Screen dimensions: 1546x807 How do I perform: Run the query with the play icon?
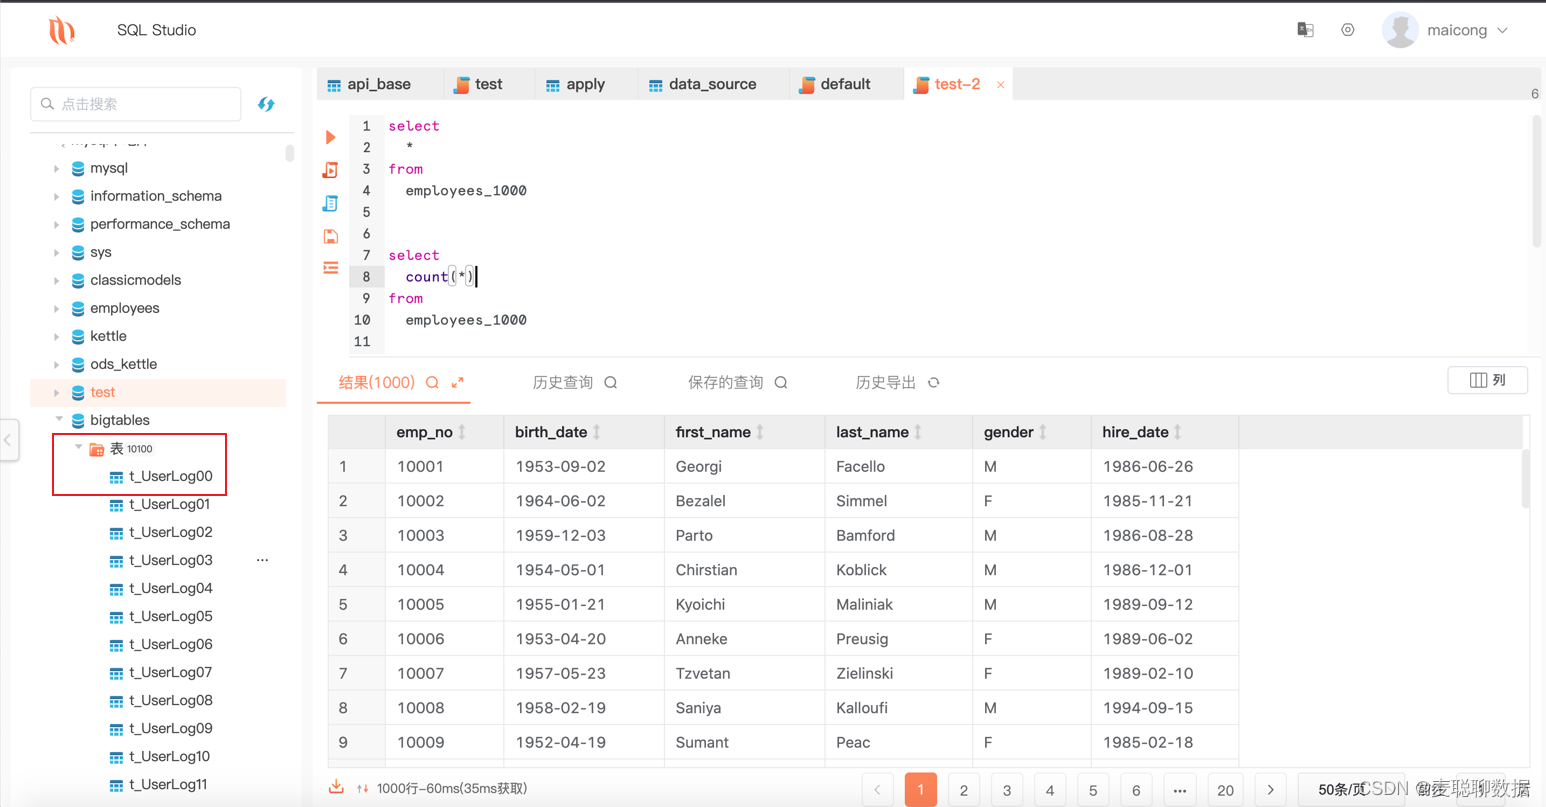[331, 137]
